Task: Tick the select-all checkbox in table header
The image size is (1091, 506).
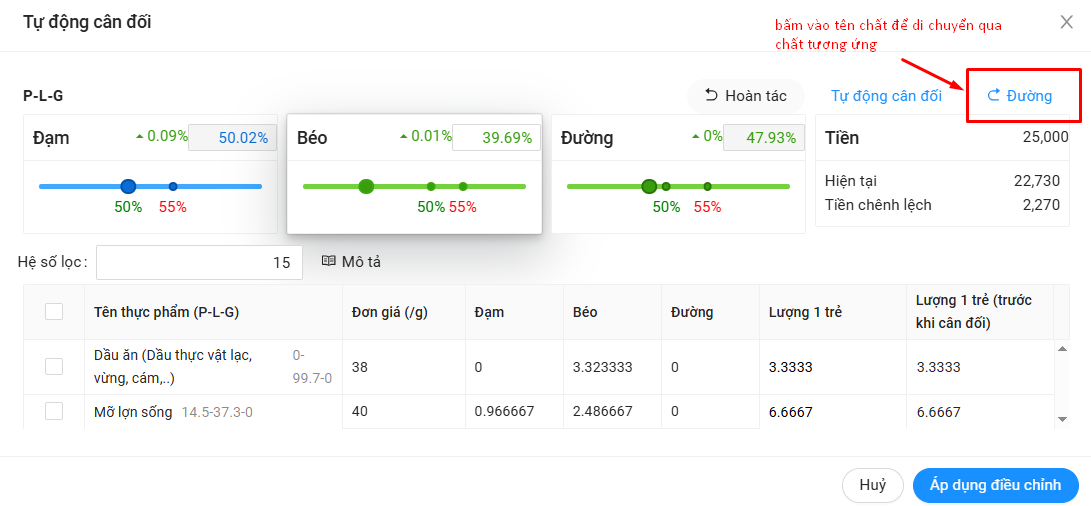Action: point(54,312)
